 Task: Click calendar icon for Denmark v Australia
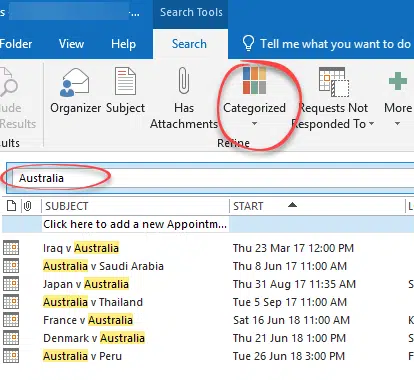click(x=11, y=338)
